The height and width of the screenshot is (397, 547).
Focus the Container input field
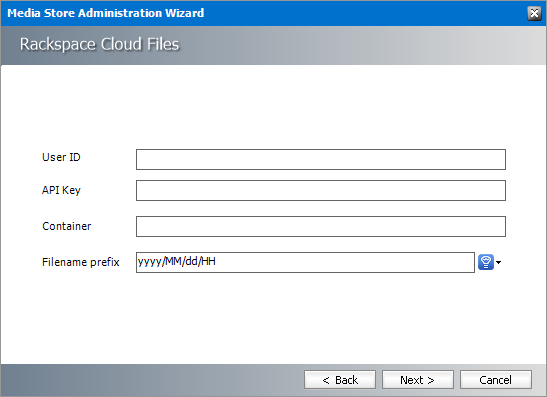tap(321, 226)
